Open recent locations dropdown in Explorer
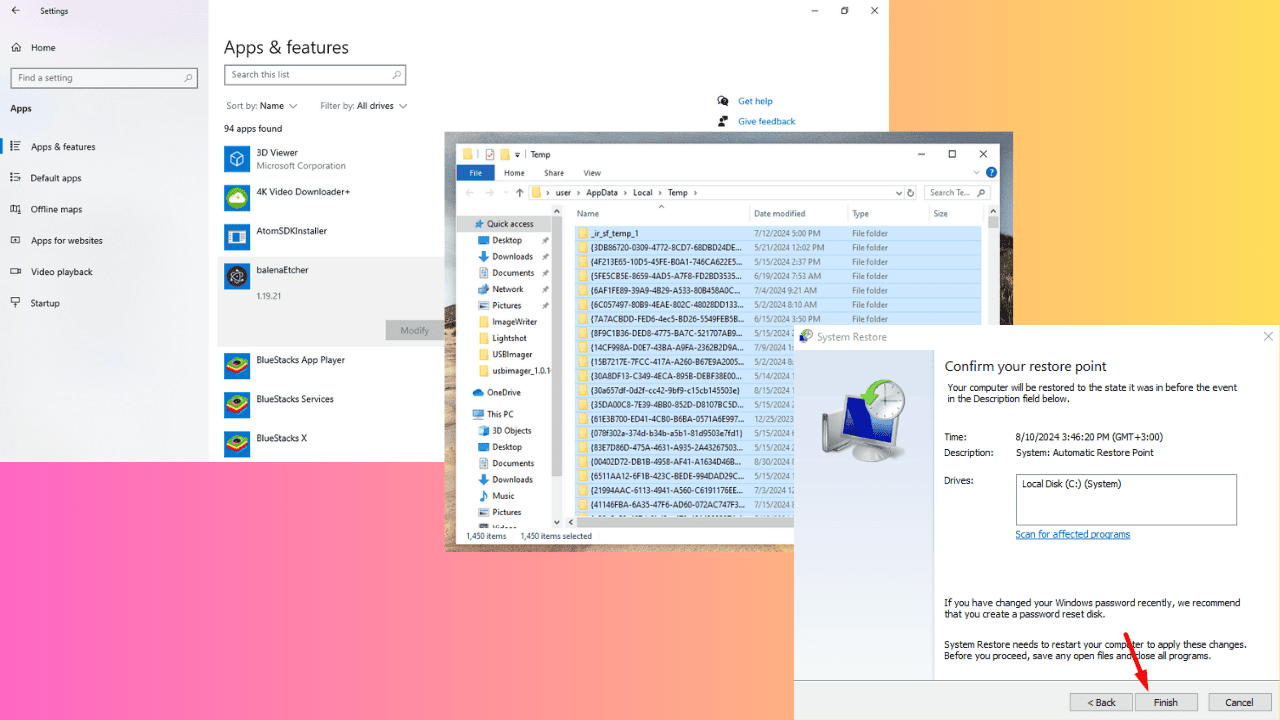The image size is (1280, 720). [504, 192]
